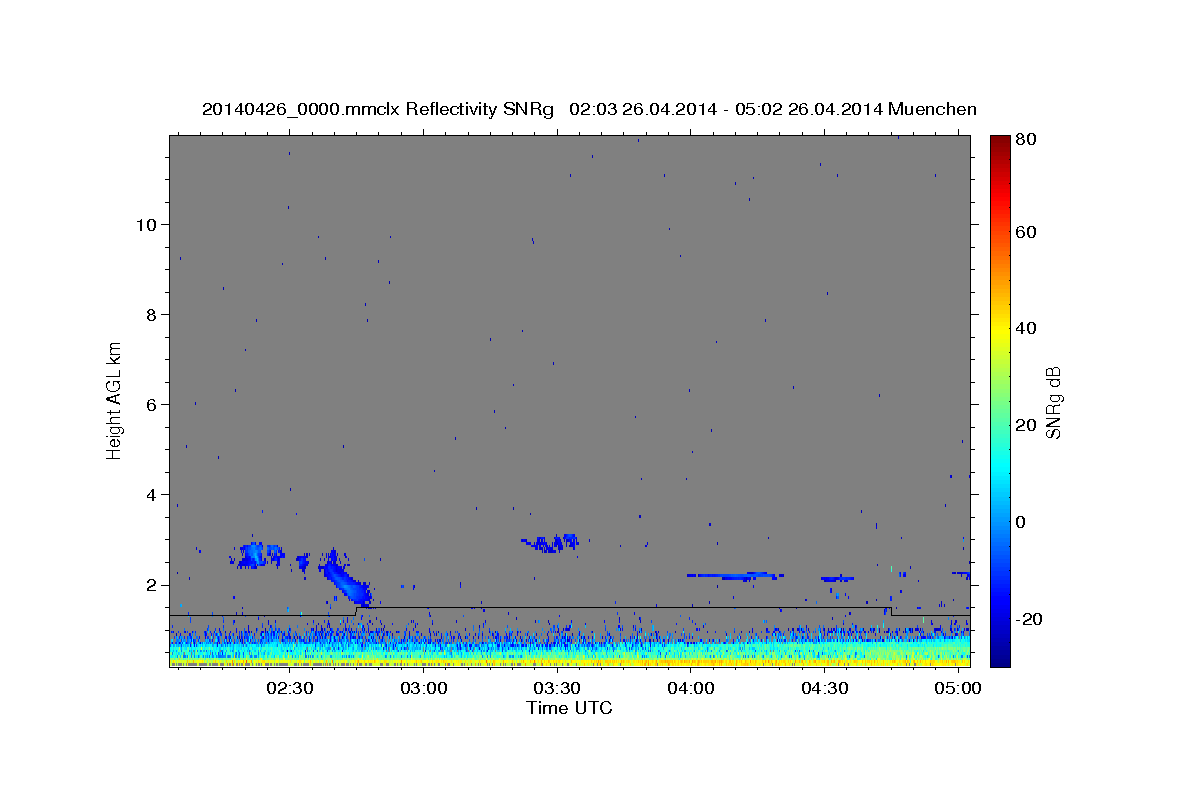Click the colorbar value 40

[1024, 328]
